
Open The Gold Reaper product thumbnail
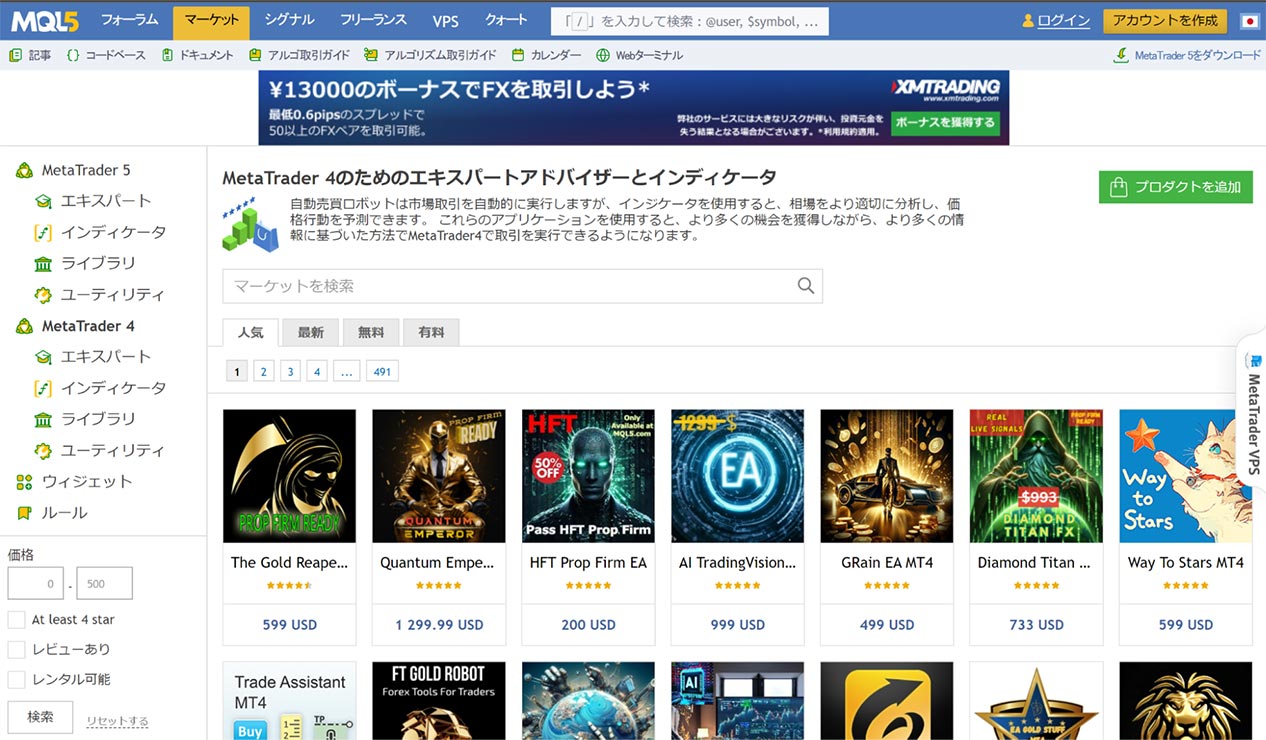tap(289, 476)
